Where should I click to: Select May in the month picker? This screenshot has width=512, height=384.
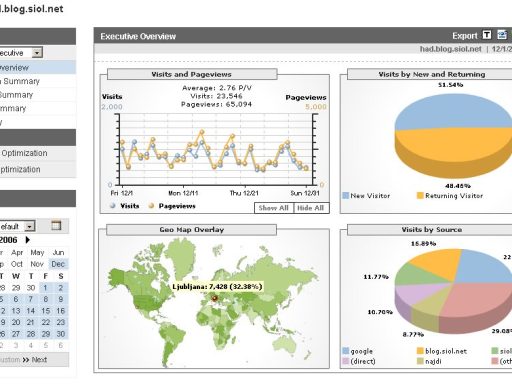click(37, 252)
